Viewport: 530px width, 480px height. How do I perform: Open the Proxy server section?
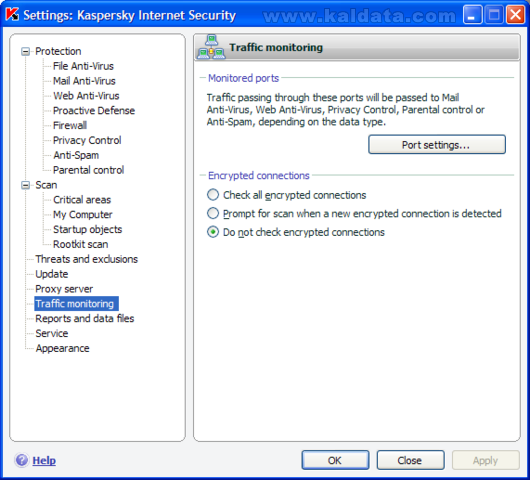coord(64,289)
